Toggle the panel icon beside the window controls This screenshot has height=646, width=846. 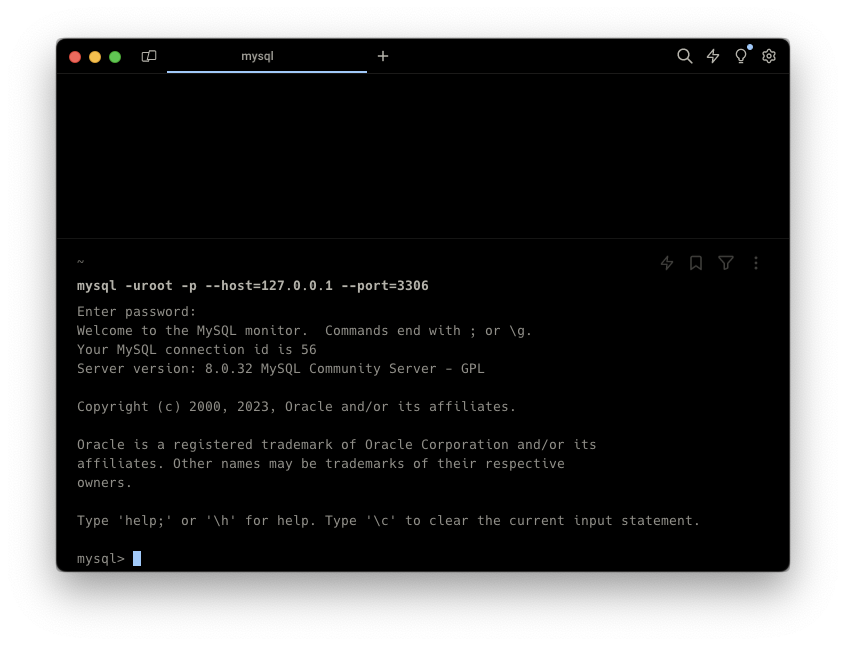pos(149,56)
